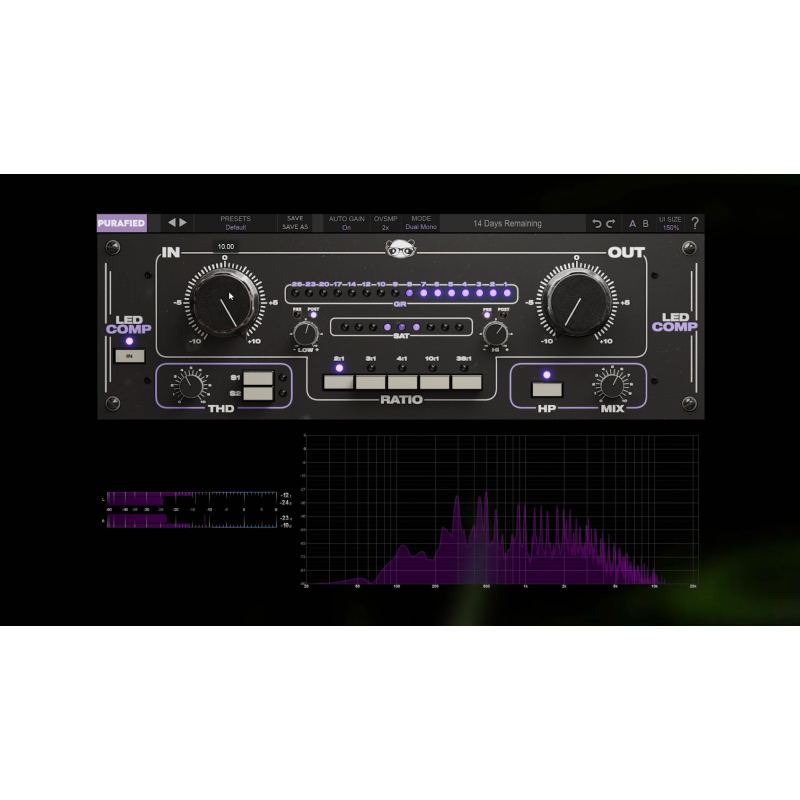Image resolution: width=800 pixels, height=800 pixels.
Task: Select PRE LED above the LOW knob
Action: [297, 315]
